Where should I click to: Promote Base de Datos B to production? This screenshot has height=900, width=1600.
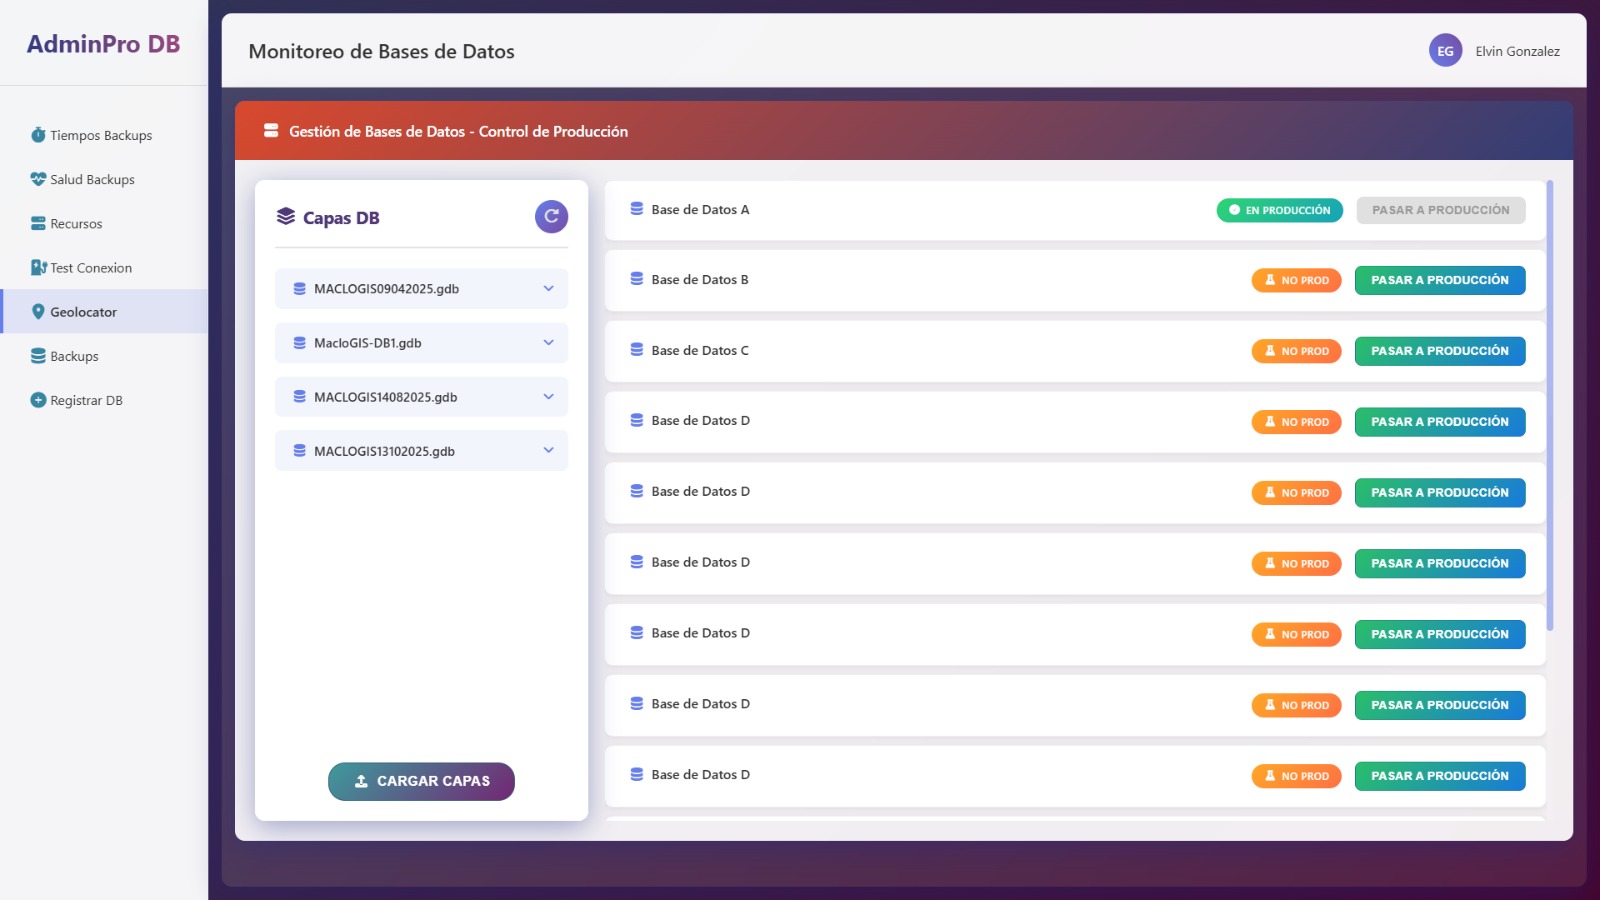(x=1439, y=280)
